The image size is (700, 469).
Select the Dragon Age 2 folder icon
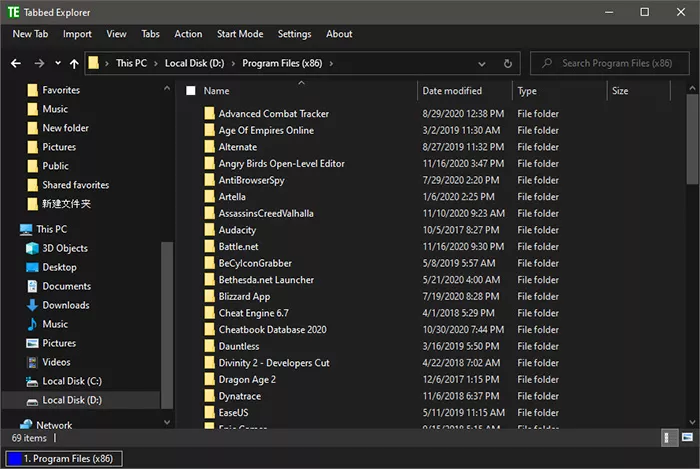(210, 379)
